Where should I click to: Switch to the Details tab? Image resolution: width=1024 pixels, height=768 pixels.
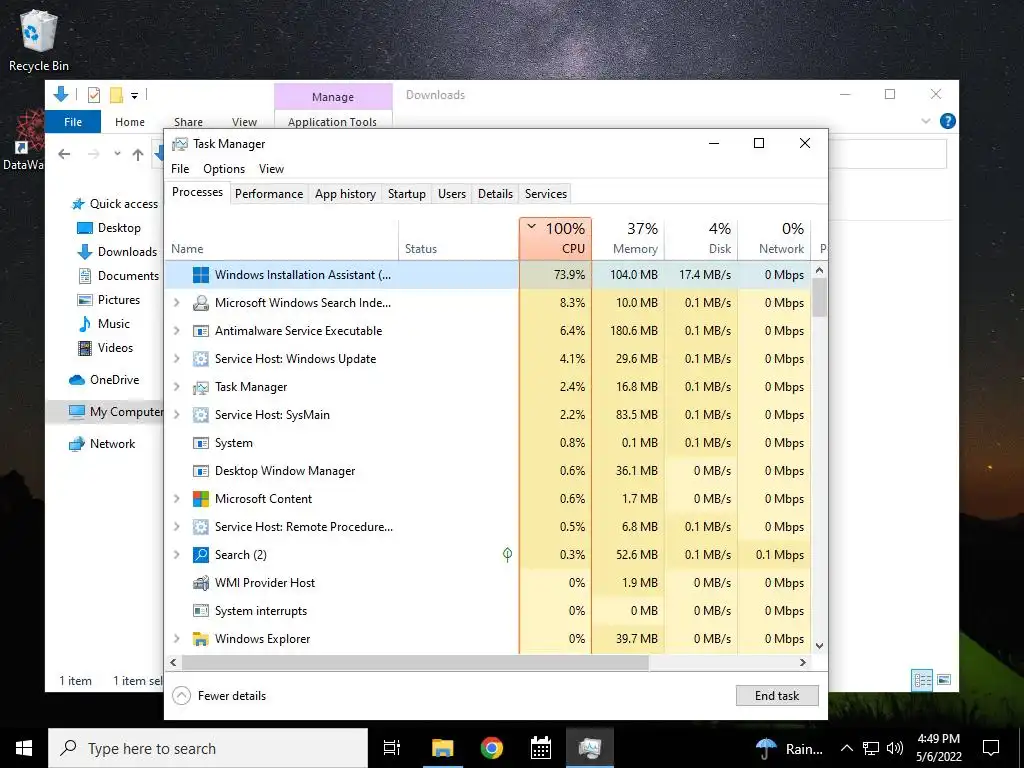[x=495, y=194]
